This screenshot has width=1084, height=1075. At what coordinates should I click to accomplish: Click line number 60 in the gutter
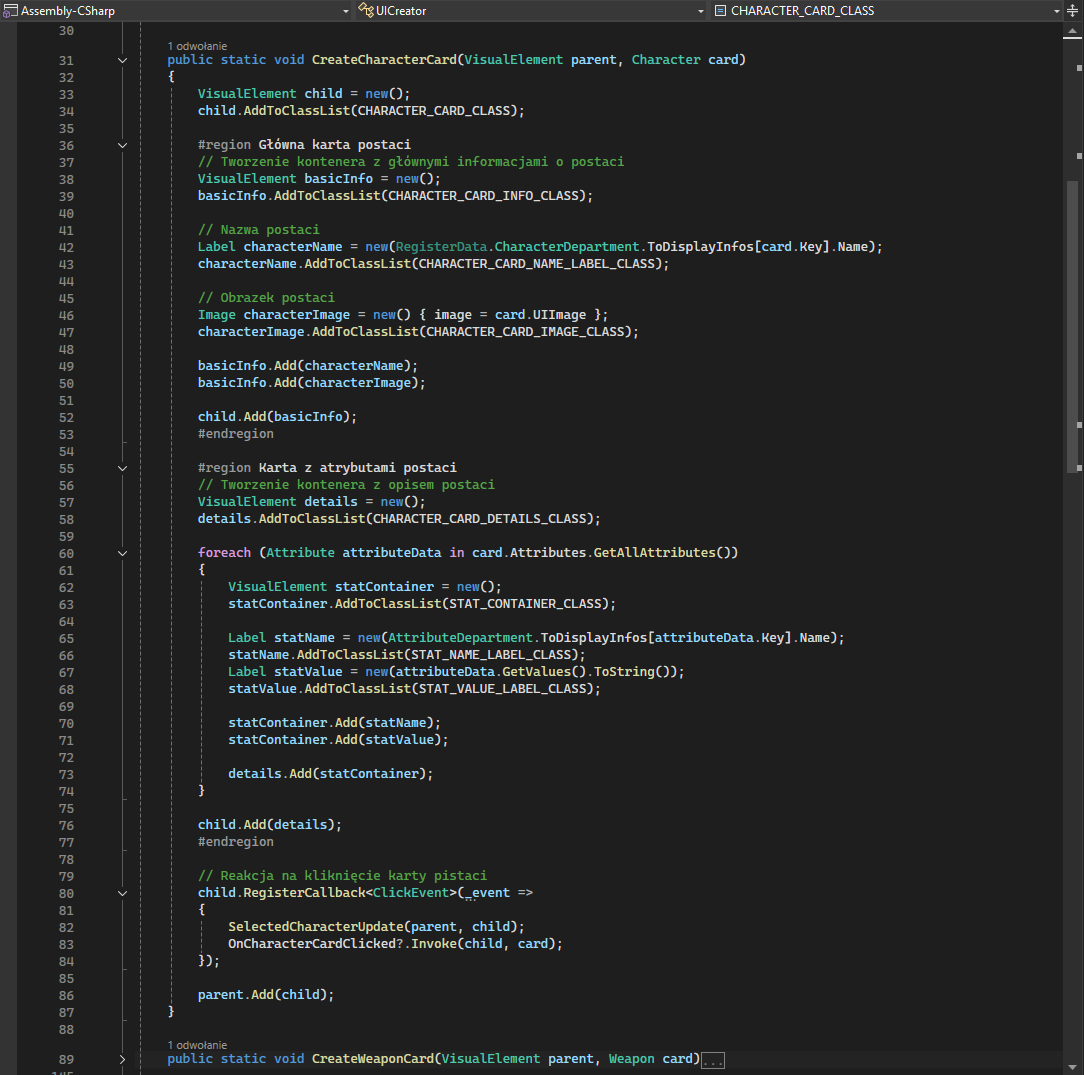(66, 553)
